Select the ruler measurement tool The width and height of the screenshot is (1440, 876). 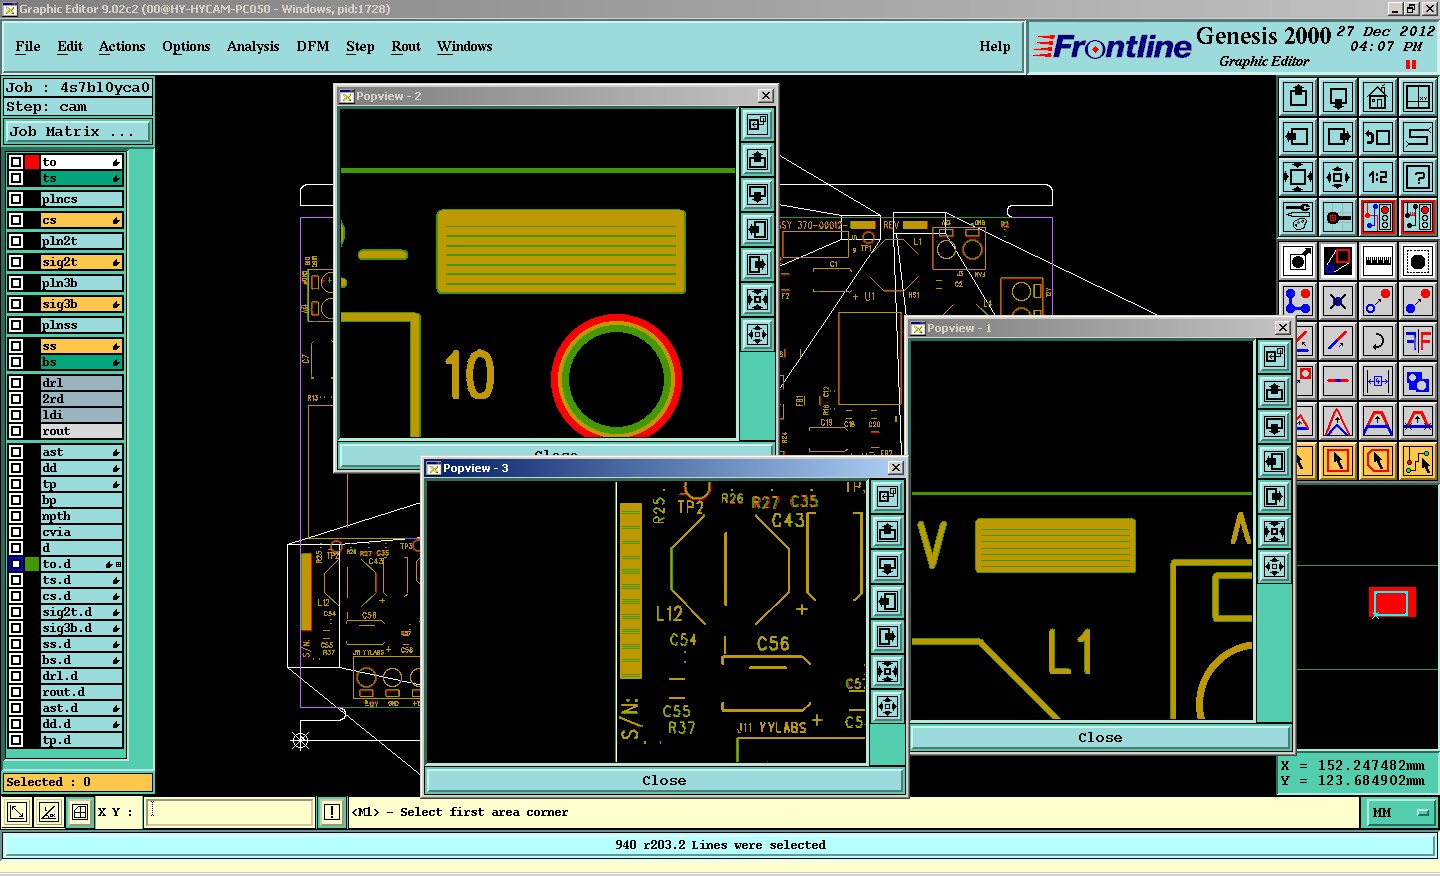(1378, 261)
